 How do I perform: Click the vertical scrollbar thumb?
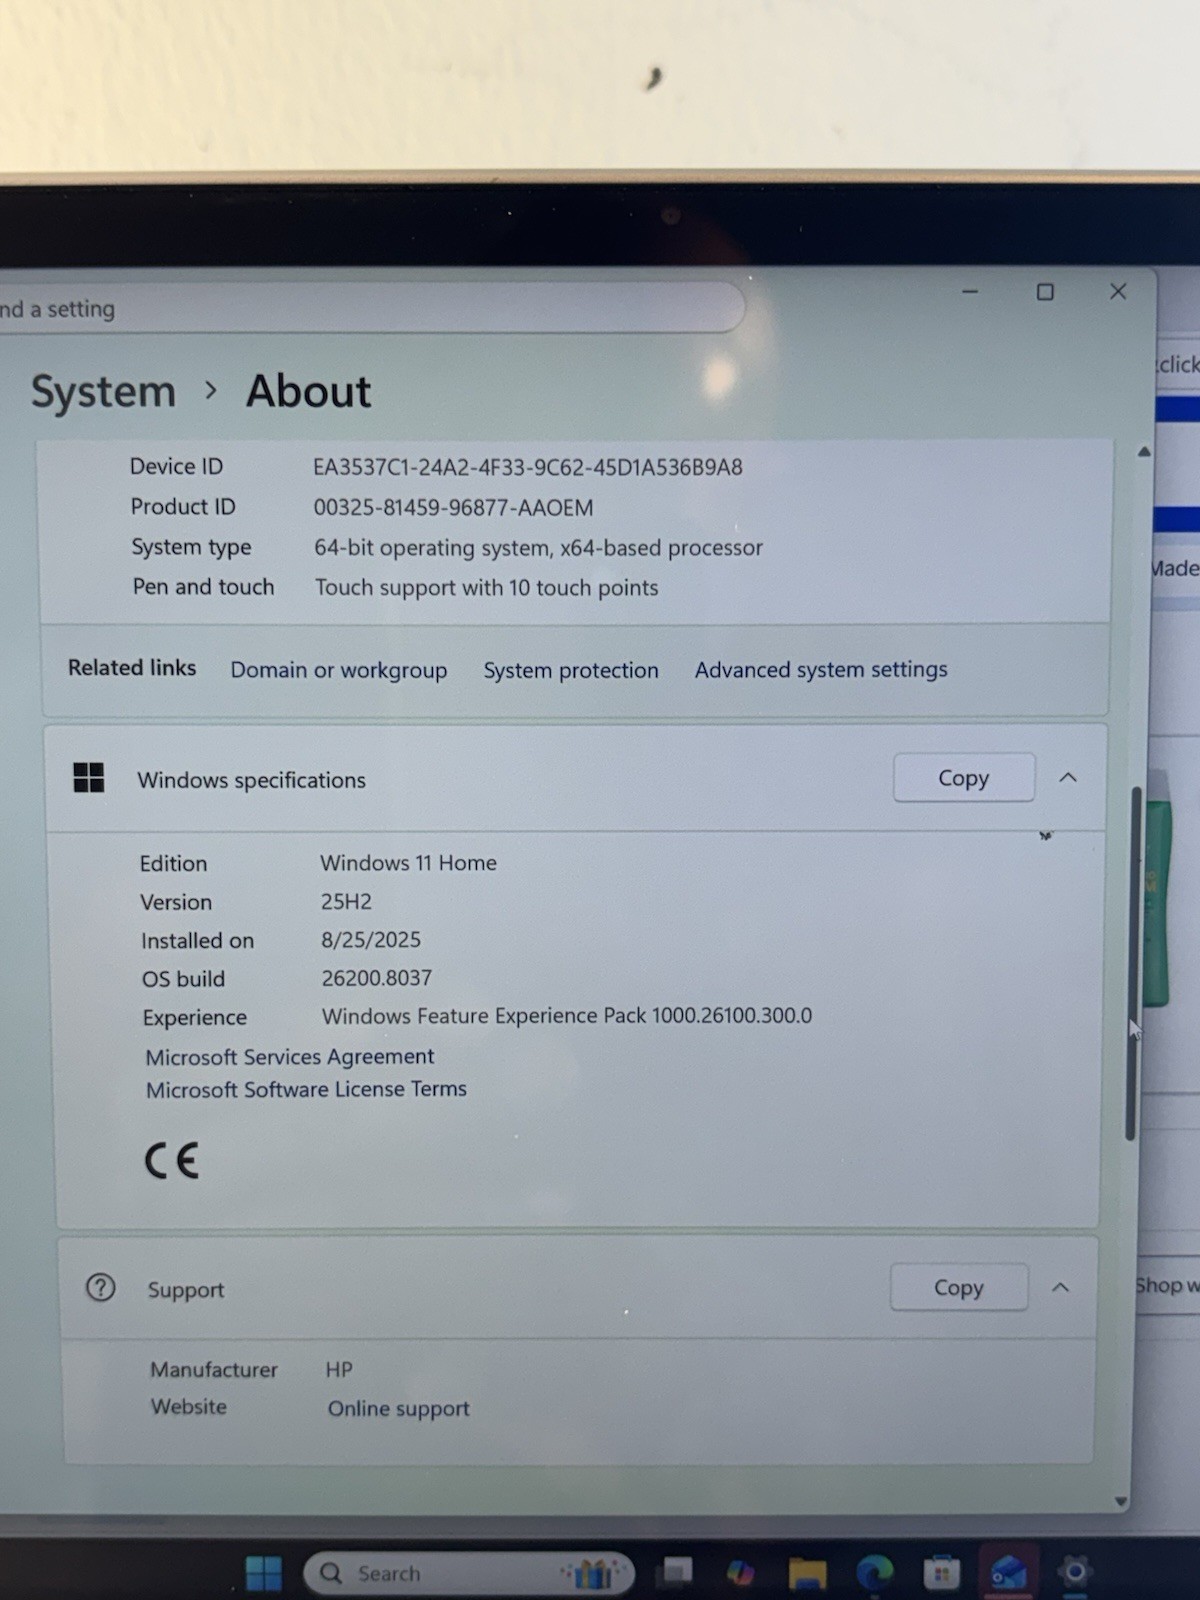point(1132,963)
